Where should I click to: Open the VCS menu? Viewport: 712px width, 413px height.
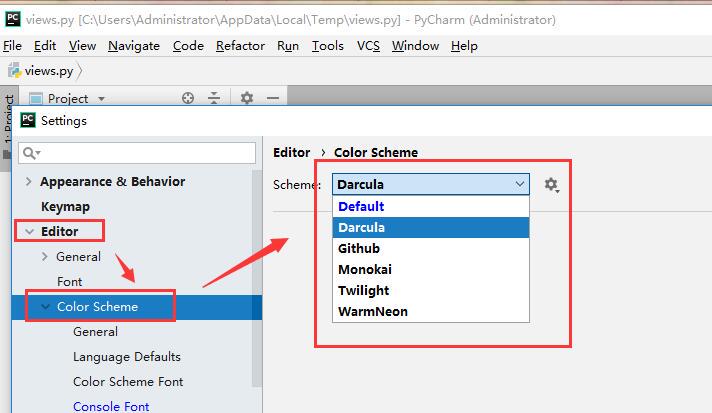click(368, 46)
